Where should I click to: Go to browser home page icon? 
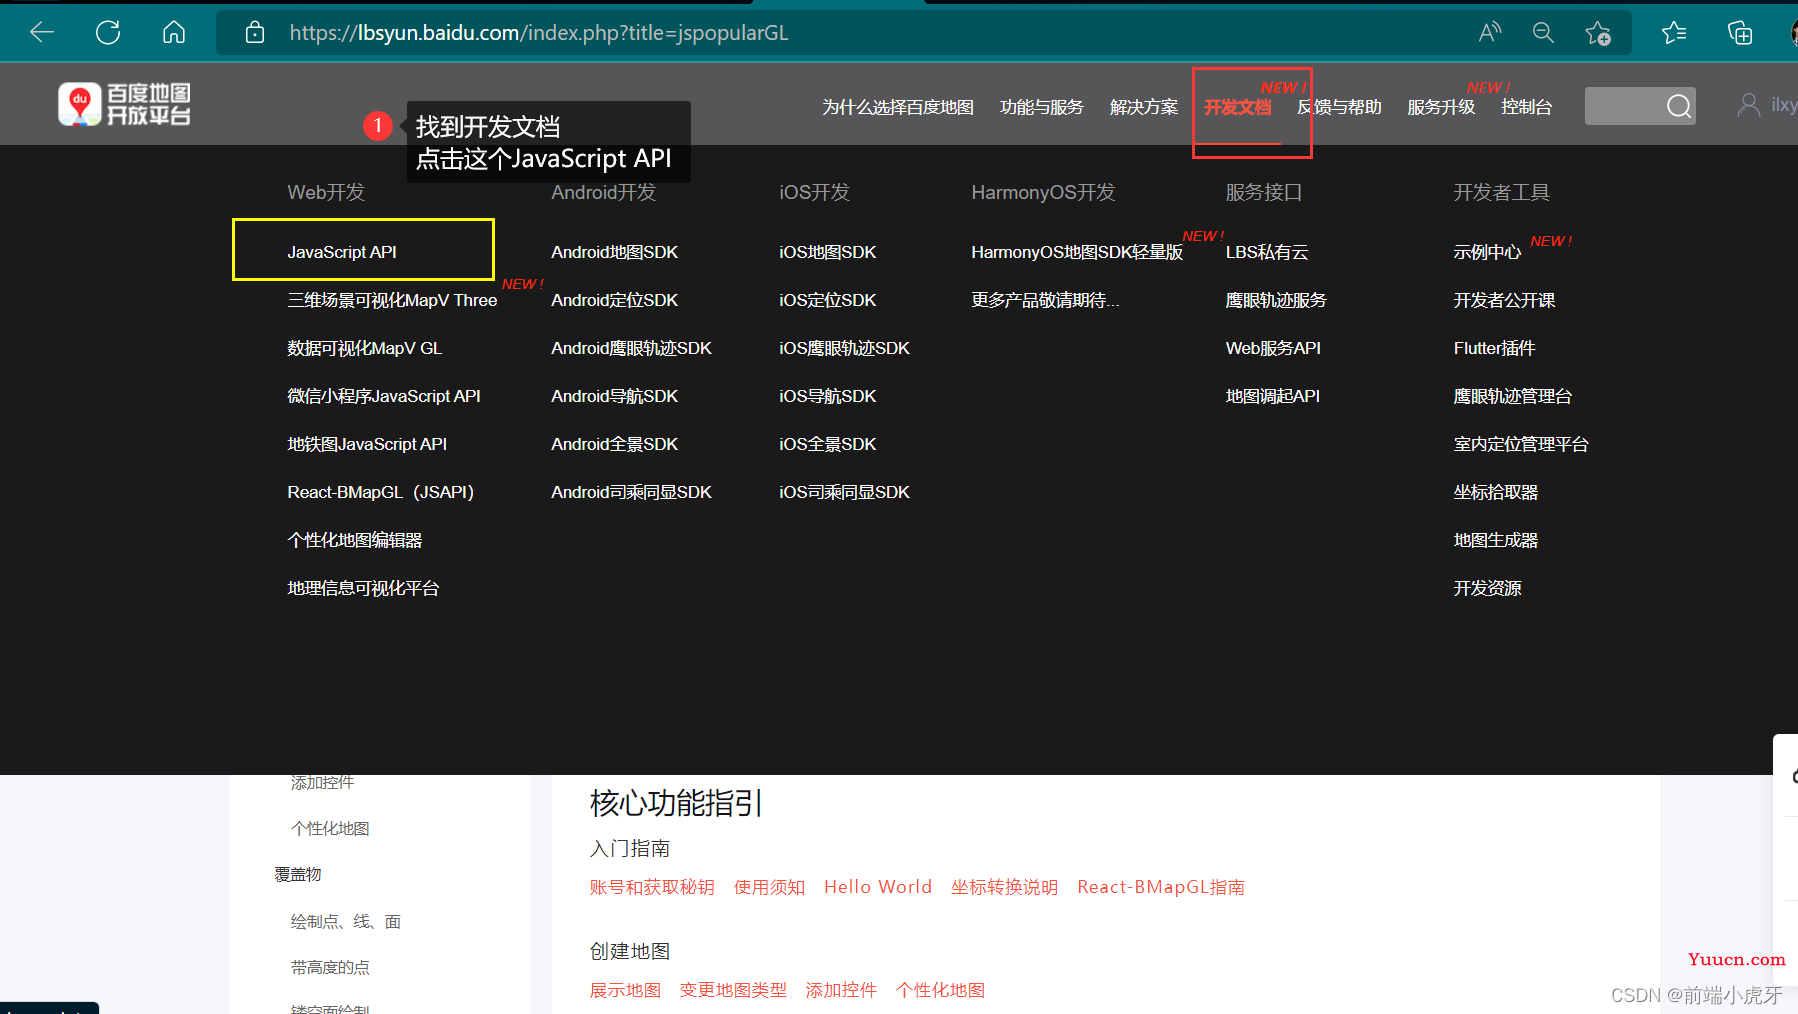[174, 33]
